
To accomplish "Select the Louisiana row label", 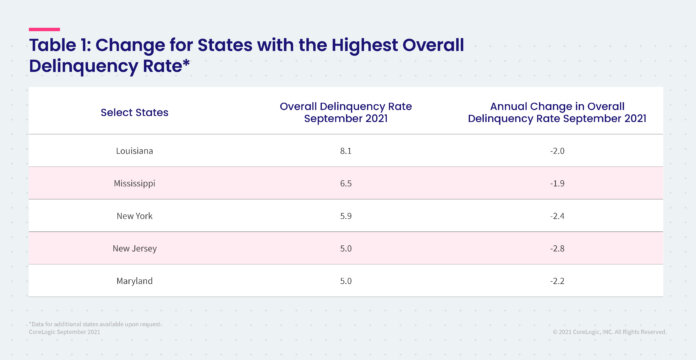I will click(134, 151).
